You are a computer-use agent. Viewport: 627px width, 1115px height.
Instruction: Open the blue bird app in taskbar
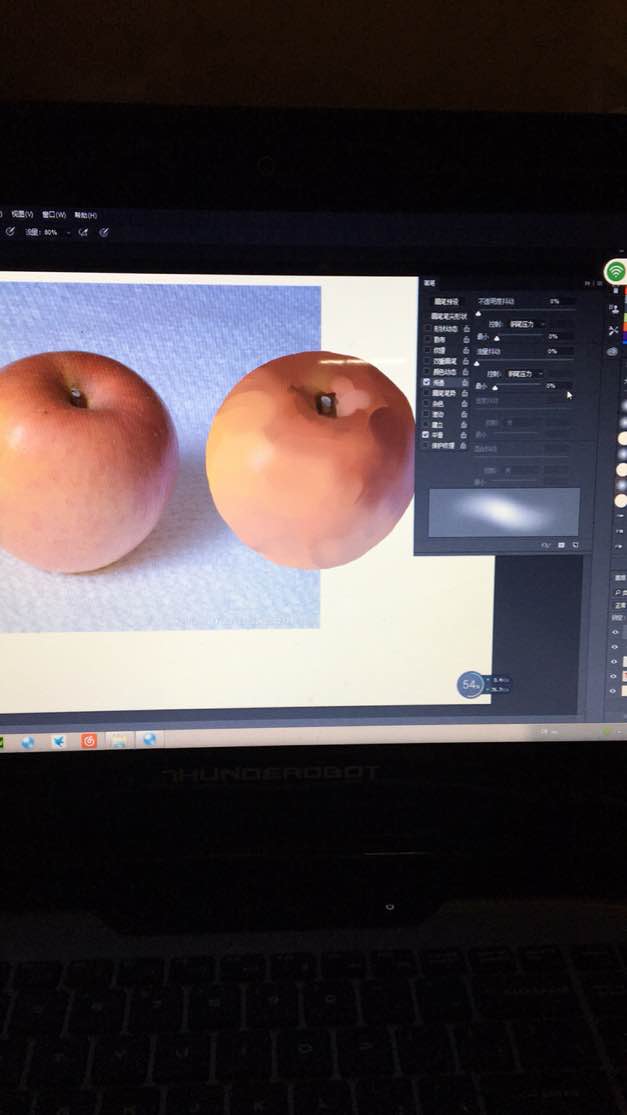pyautogui.click(x=58, y=741)
